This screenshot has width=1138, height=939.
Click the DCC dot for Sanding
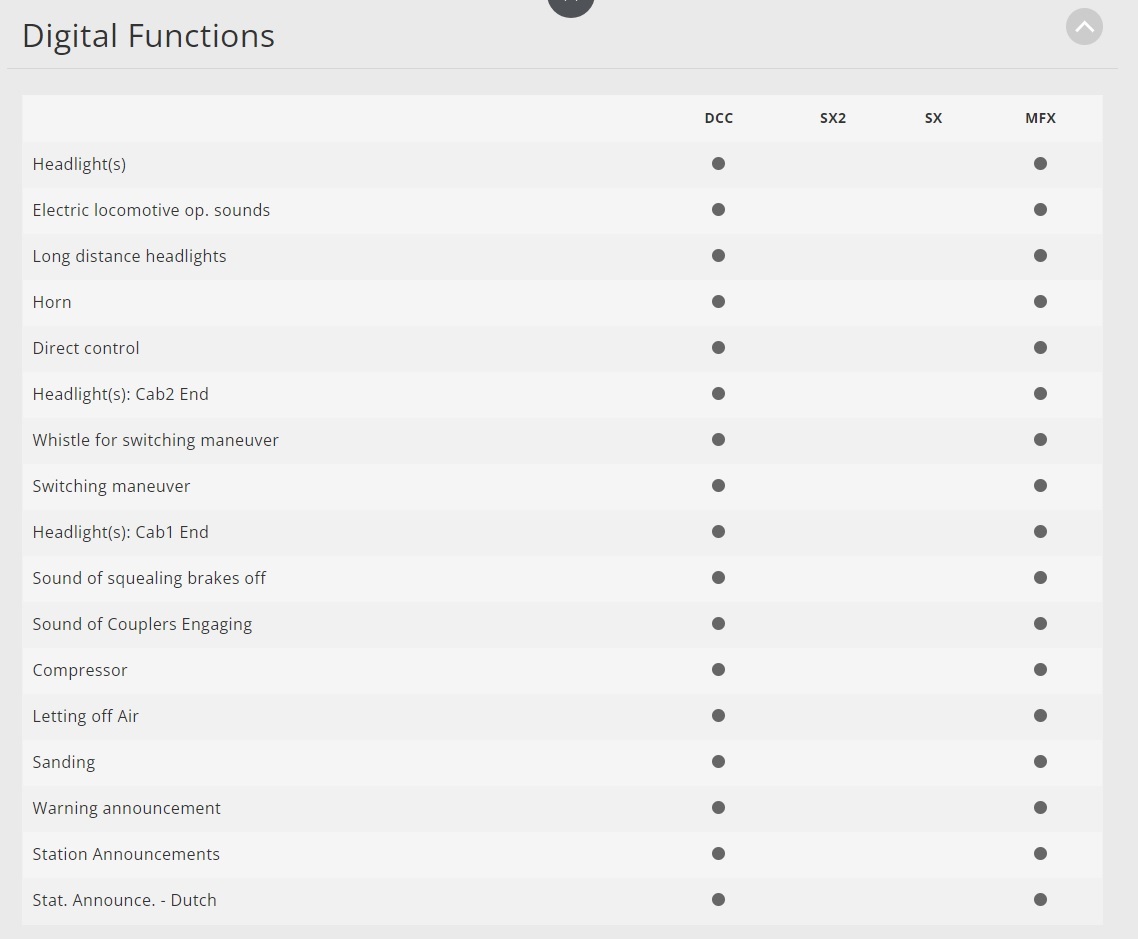click(x=718, y=762)
